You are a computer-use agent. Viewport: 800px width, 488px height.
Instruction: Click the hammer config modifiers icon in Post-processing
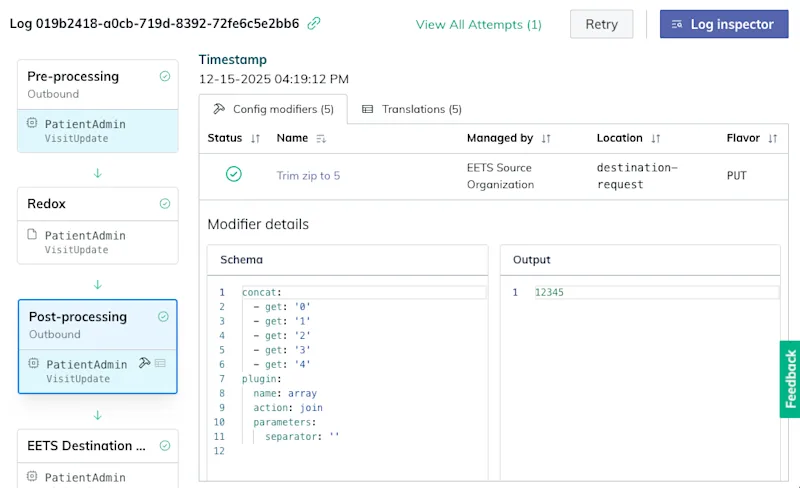pos(144,363)
